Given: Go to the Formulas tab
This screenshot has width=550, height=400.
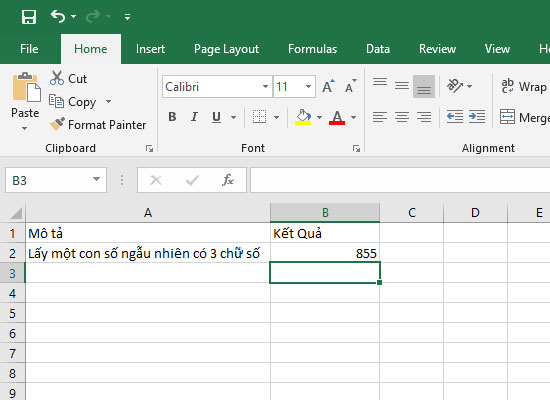Looking at the screenshot, I should [x=312, y=49].
